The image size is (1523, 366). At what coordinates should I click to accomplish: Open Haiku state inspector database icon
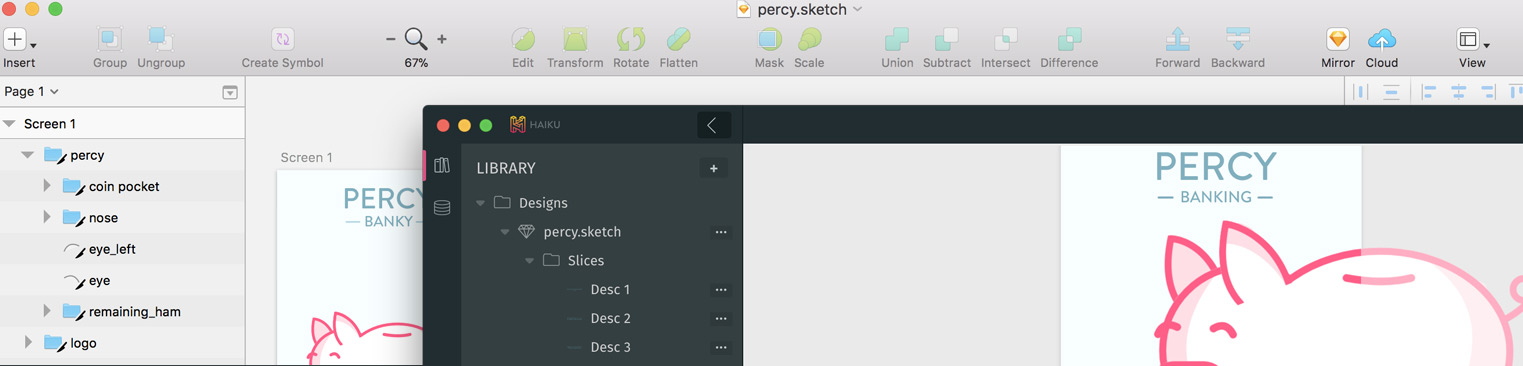442,208
